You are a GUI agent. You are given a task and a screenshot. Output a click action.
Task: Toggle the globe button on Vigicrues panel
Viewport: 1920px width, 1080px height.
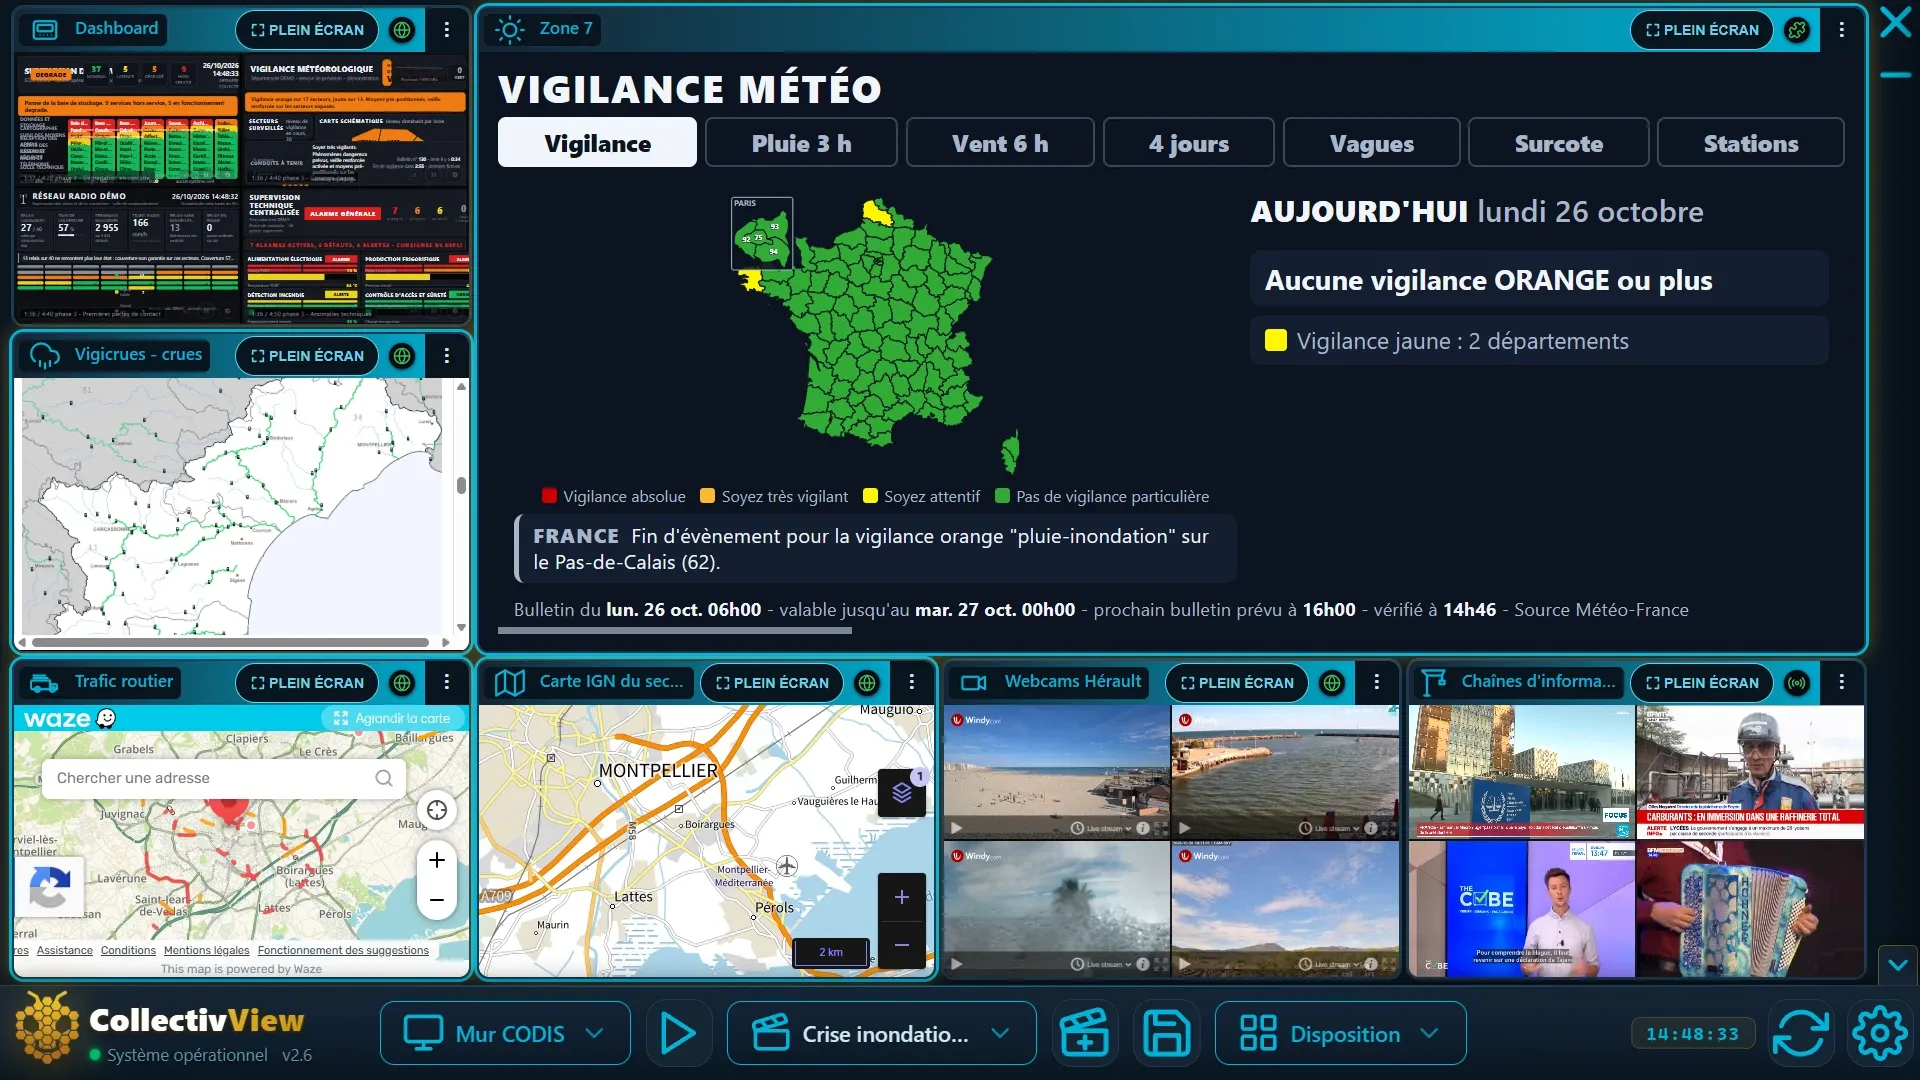[402, 356]
